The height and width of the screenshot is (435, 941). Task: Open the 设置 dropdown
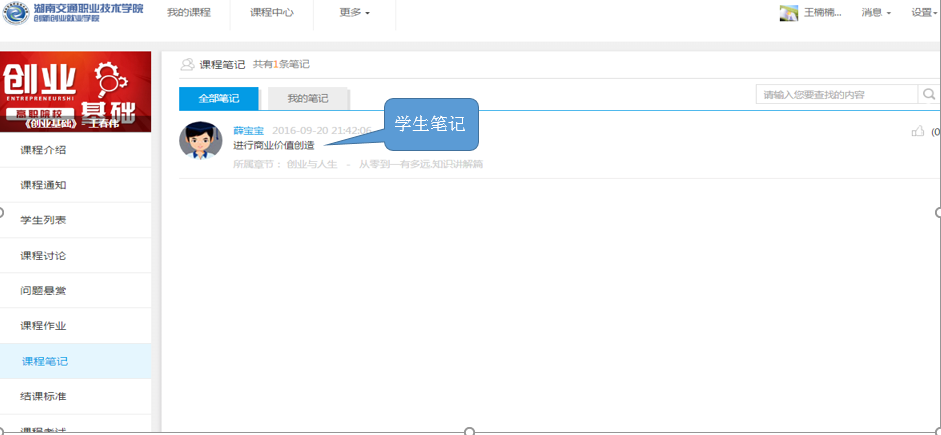(x=924, y=13)
